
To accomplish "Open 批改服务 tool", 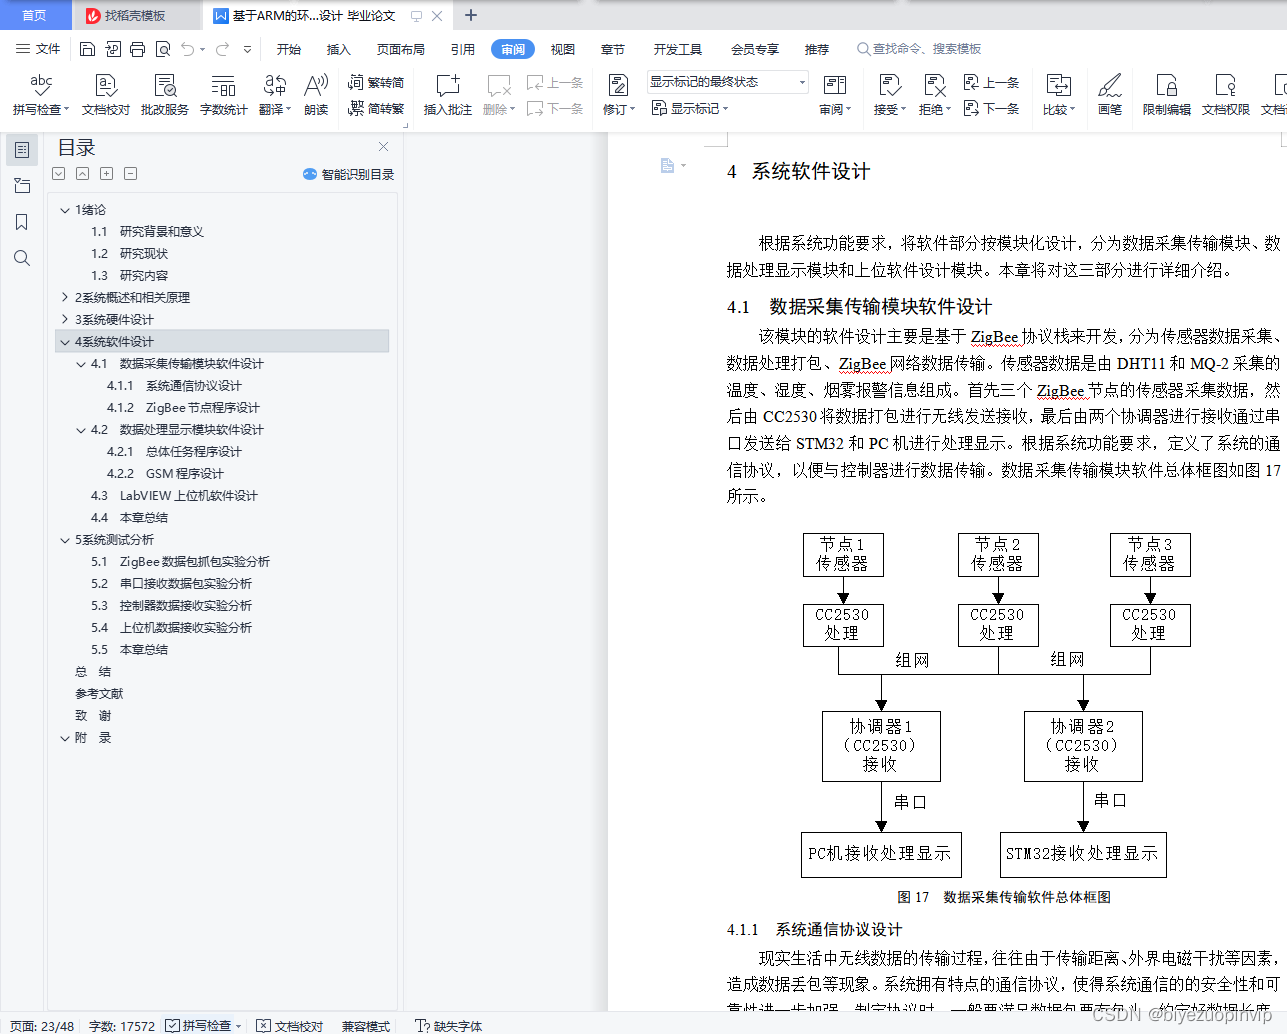I will point(165,95).
